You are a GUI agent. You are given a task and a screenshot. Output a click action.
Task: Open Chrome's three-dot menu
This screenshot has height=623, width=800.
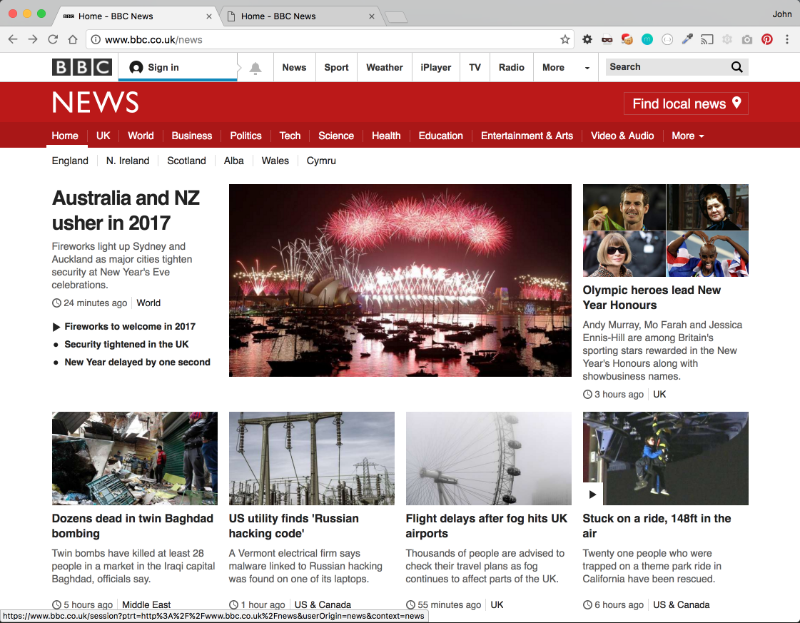[x=787, y=39]
